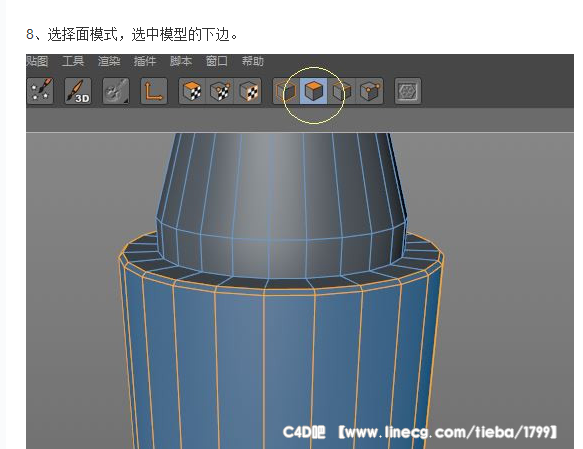Open the 渲染 menu
The image size is (583, 449).
click(x=109, y=61)
